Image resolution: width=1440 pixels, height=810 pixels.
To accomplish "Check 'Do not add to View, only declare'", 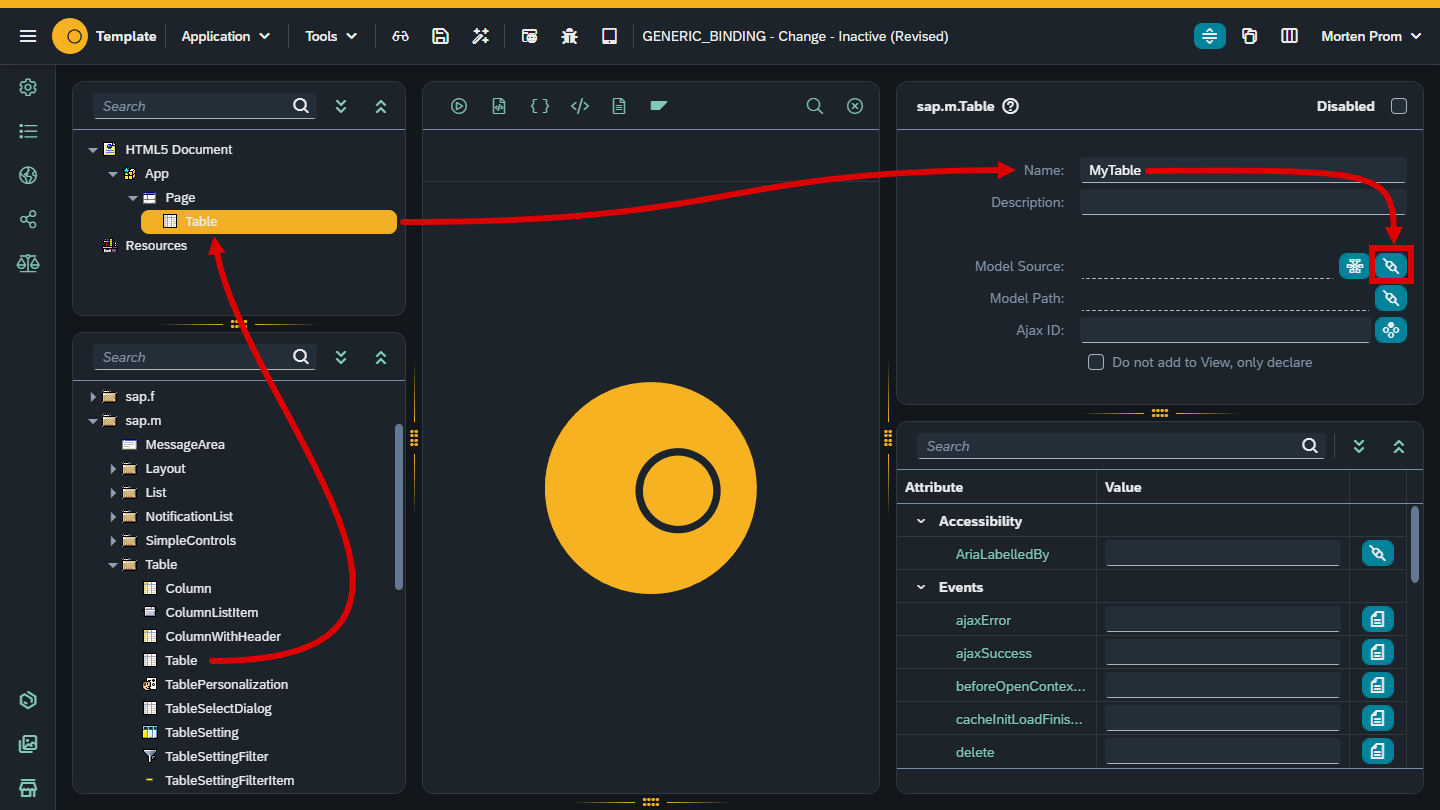I will click(1096, 362).
